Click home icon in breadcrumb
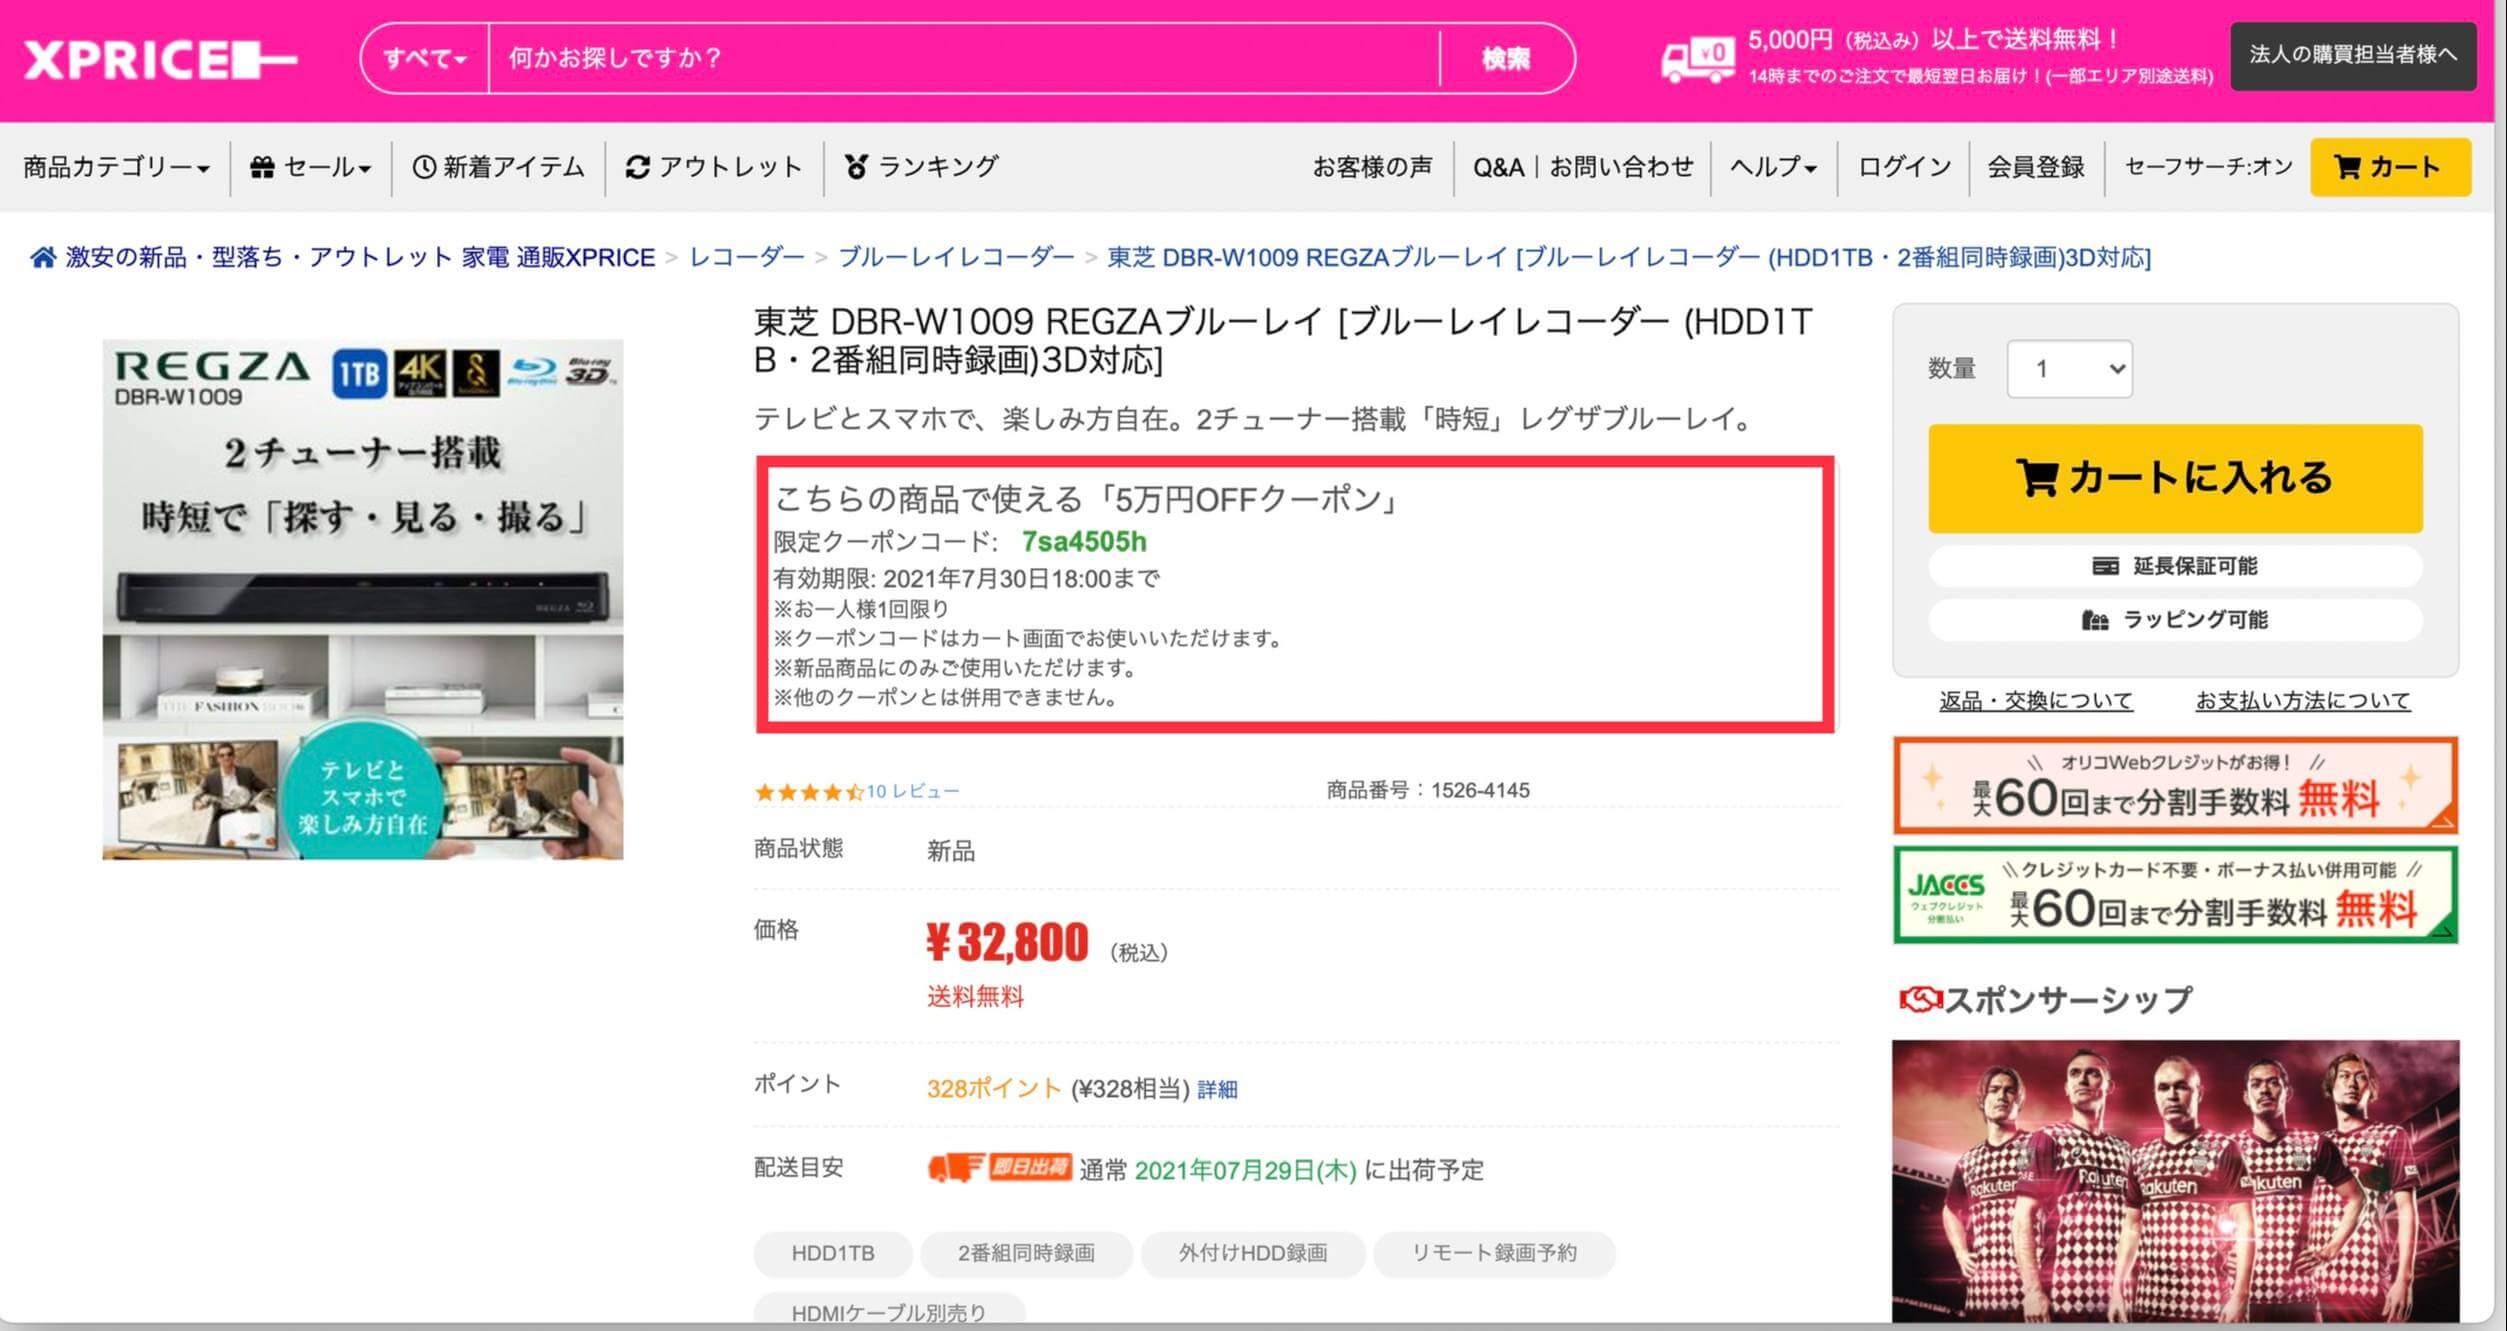 pyautogui.click(x=42, y=258)
